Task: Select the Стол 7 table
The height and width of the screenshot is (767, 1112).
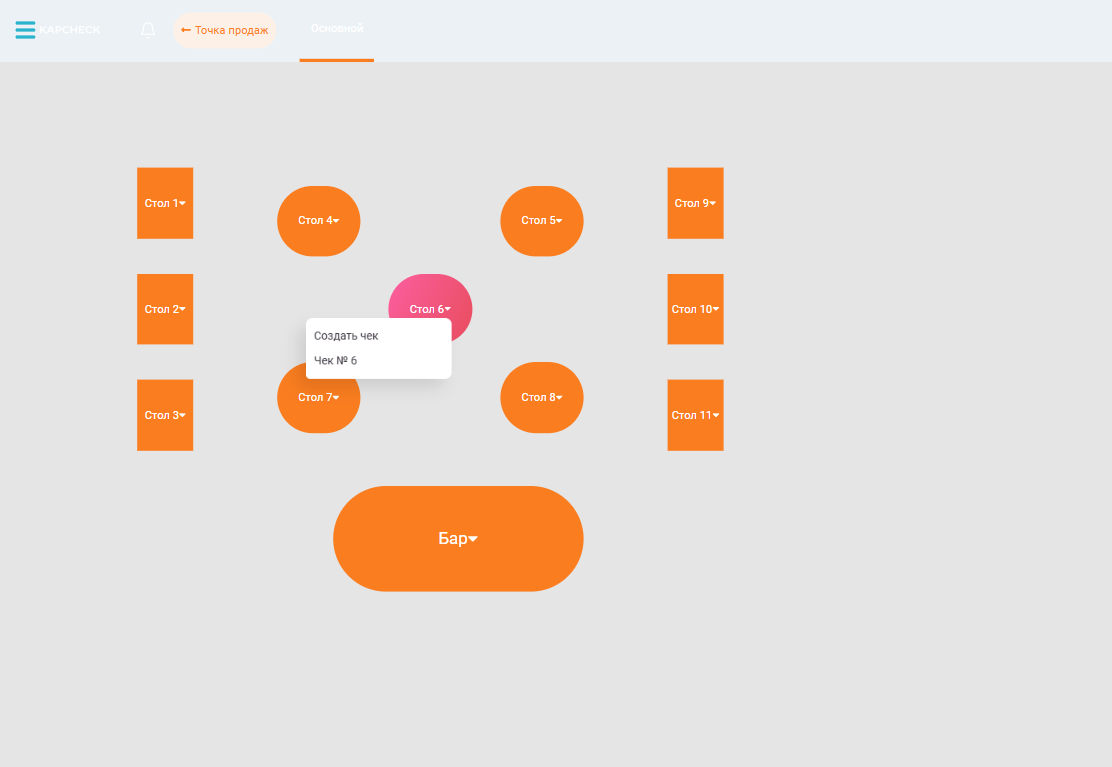Action: [318, 408]
